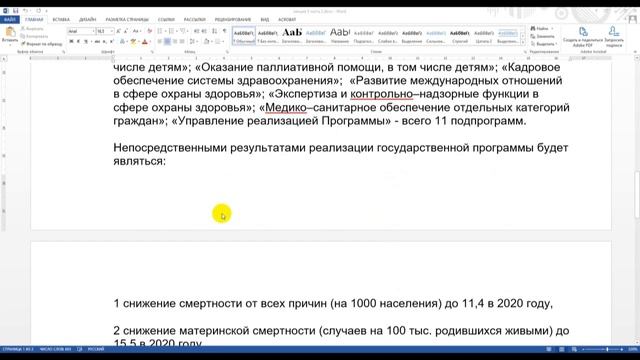This screenshot has height=360, width=640.
Task: Toggle Bold formatting
Action: coord(71,41)
